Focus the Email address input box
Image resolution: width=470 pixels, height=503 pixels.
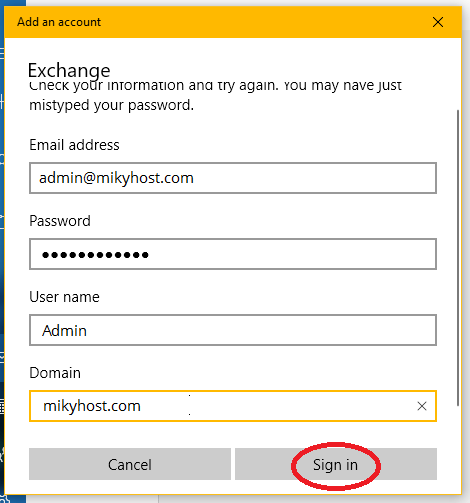coord(233,178)
